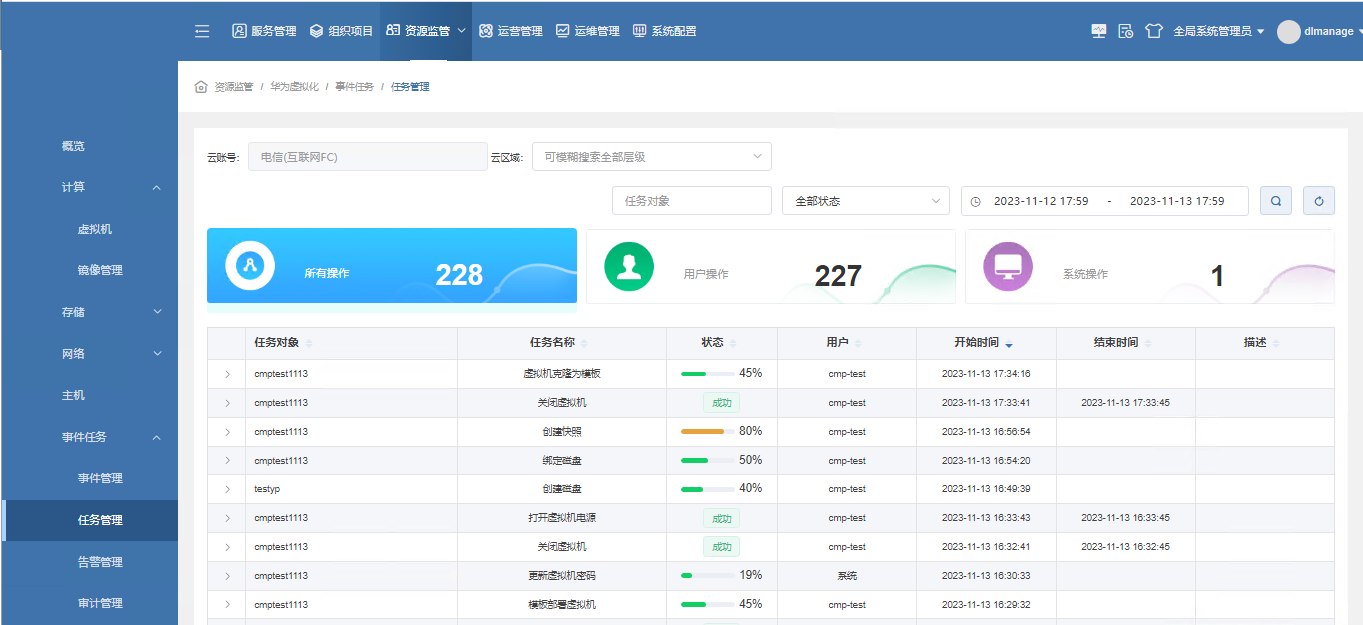Click the monitor screen icon in the header
This screenshot has width=1363, height=625.
coord(1099,31)
